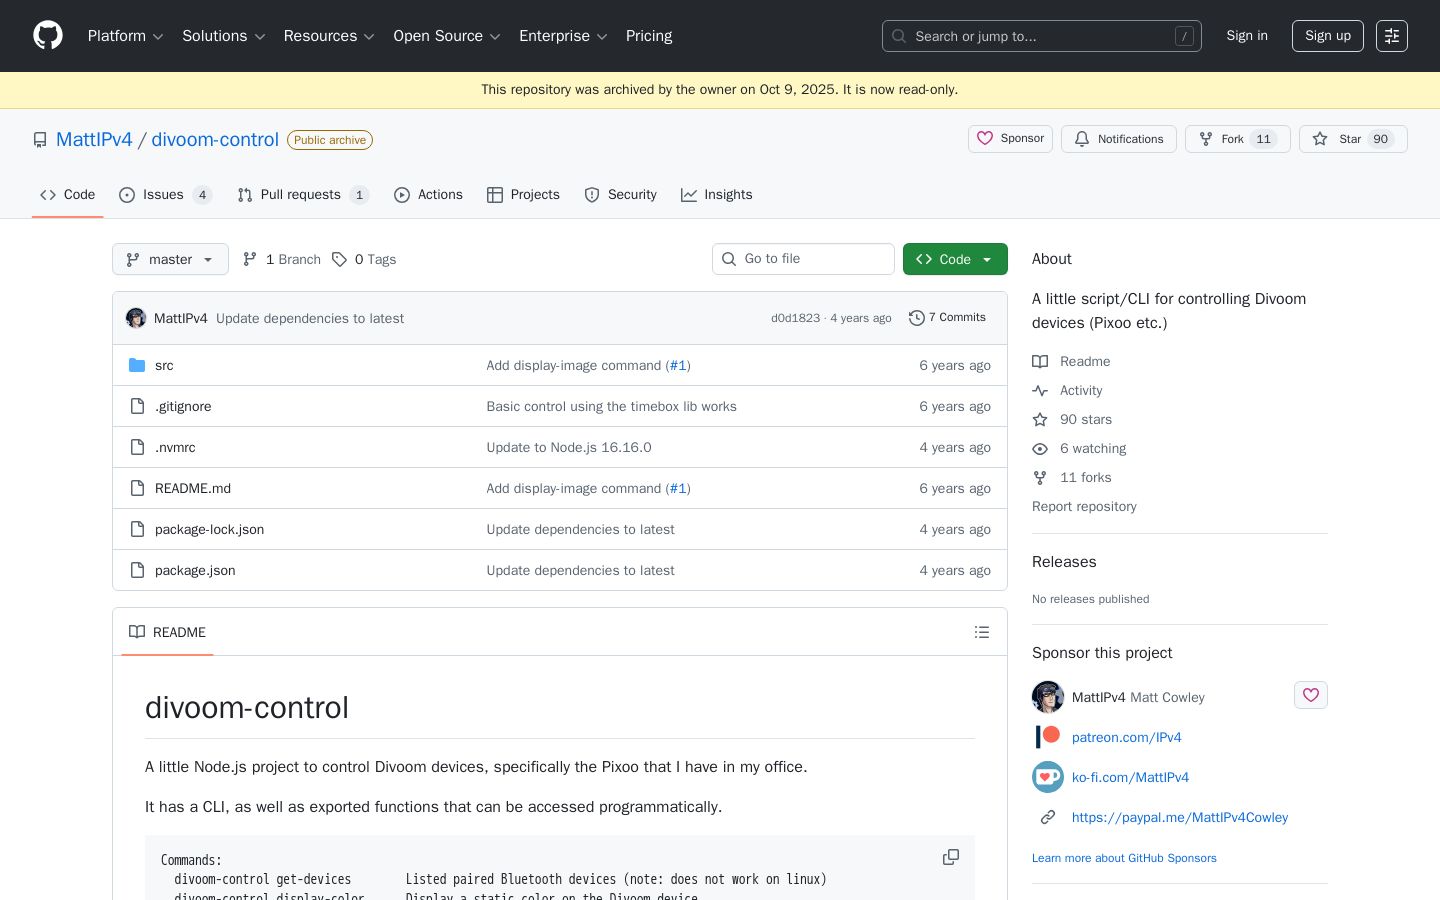Switch to the Insights tab
This screenshot has width=1440, height=900.
click(x=717, y=195)
